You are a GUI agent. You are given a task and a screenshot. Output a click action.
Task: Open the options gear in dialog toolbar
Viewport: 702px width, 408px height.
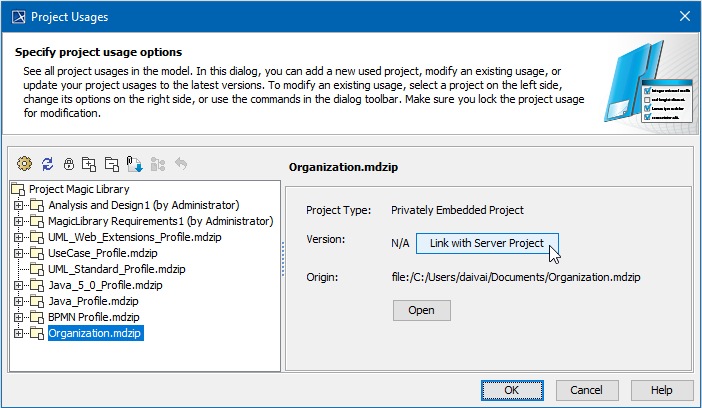click(x=25, y=164)
